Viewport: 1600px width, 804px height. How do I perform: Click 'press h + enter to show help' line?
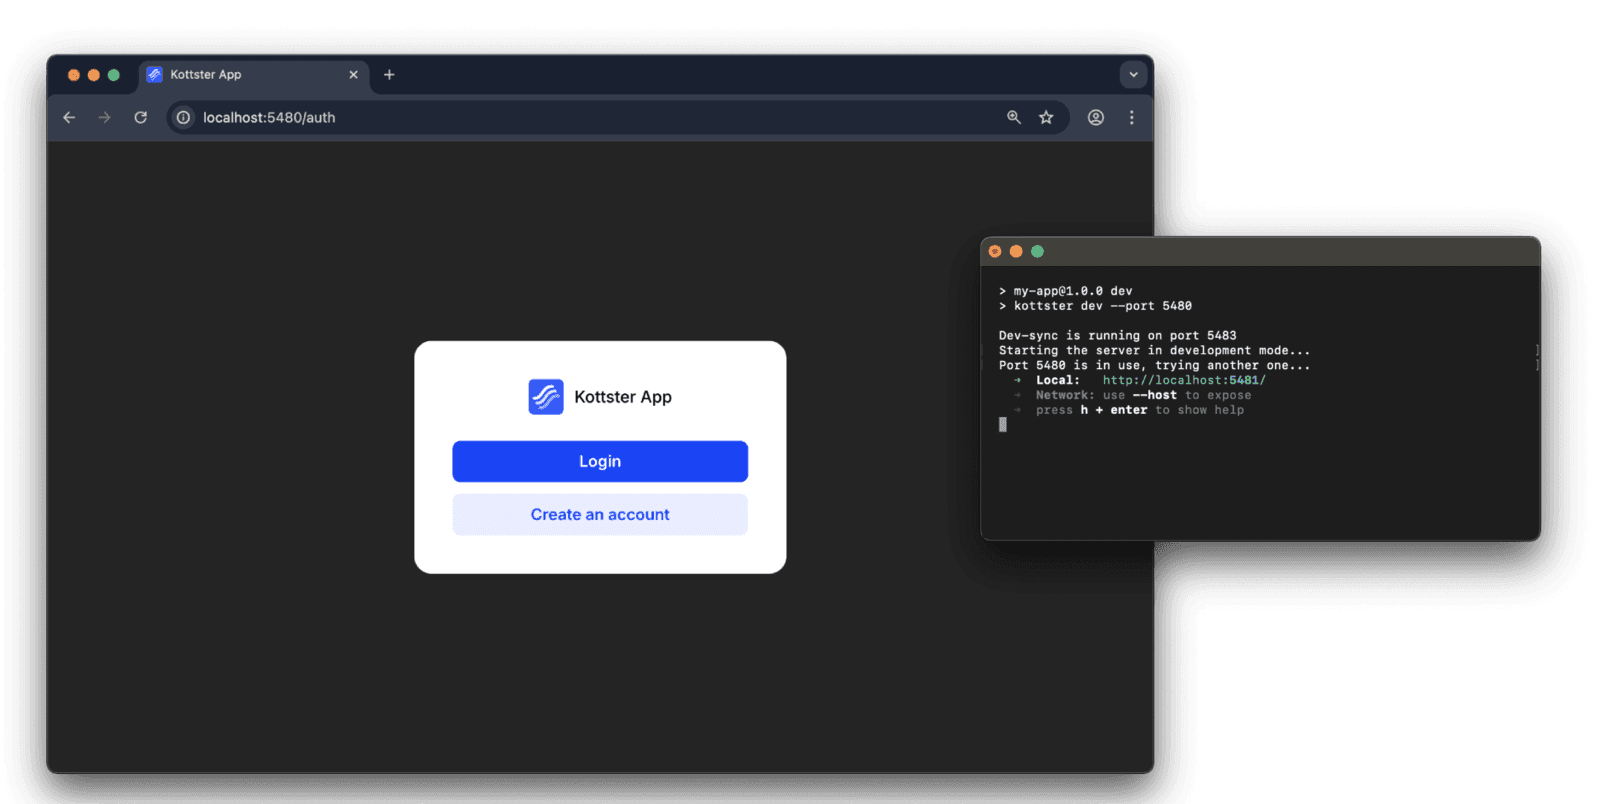pos(1140,410)
